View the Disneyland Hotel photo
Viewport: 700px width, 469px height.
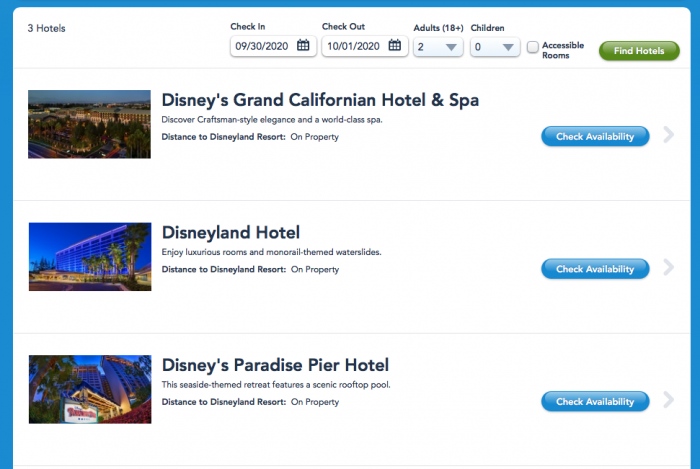tap(89, 257)
